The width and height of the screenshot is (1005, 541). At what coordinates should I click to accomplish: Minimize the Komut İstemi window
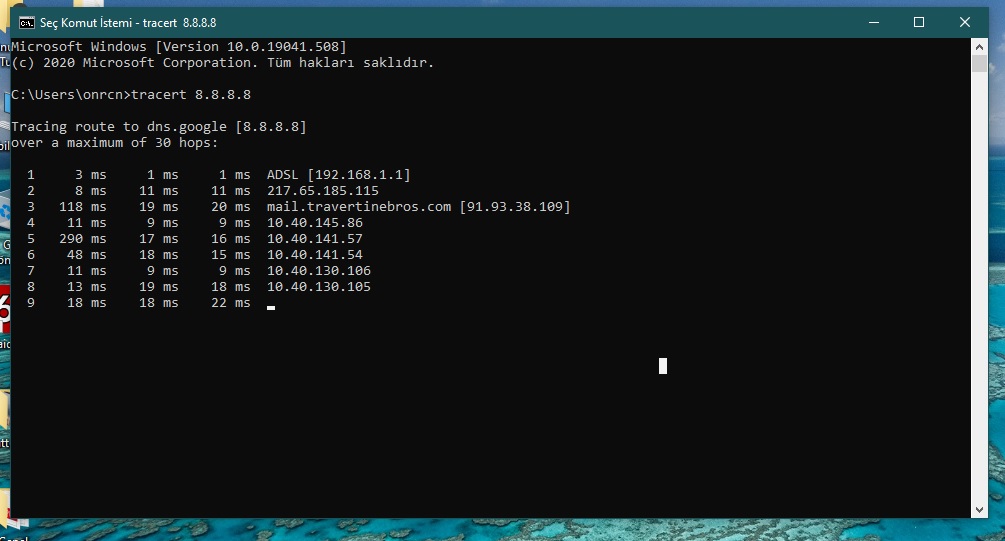point(874,22)
